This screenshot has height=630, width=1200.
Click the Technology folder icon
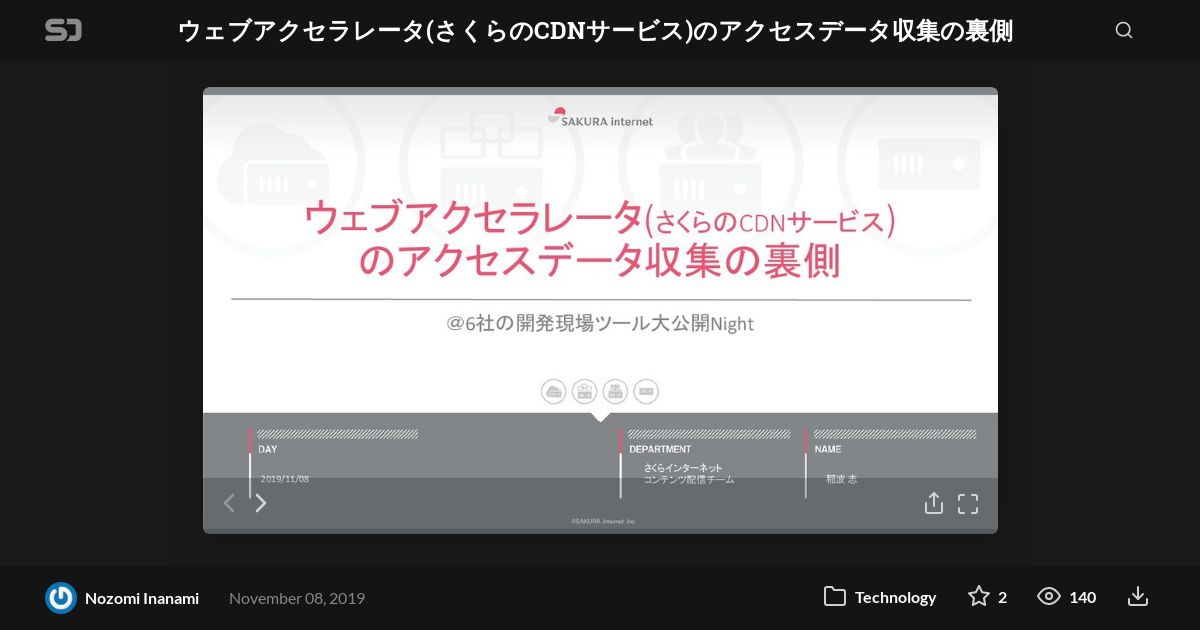pyautogui.click(x=835, y=597)
